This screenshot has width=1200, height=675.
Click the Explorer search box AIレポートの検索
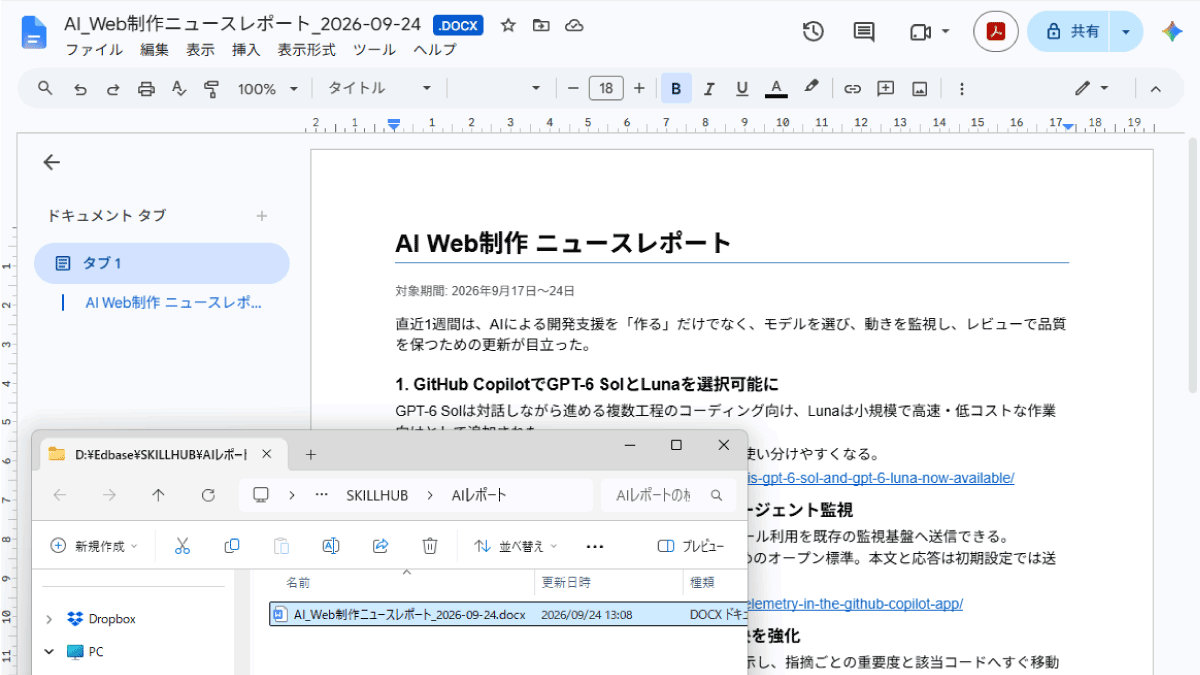667,495
